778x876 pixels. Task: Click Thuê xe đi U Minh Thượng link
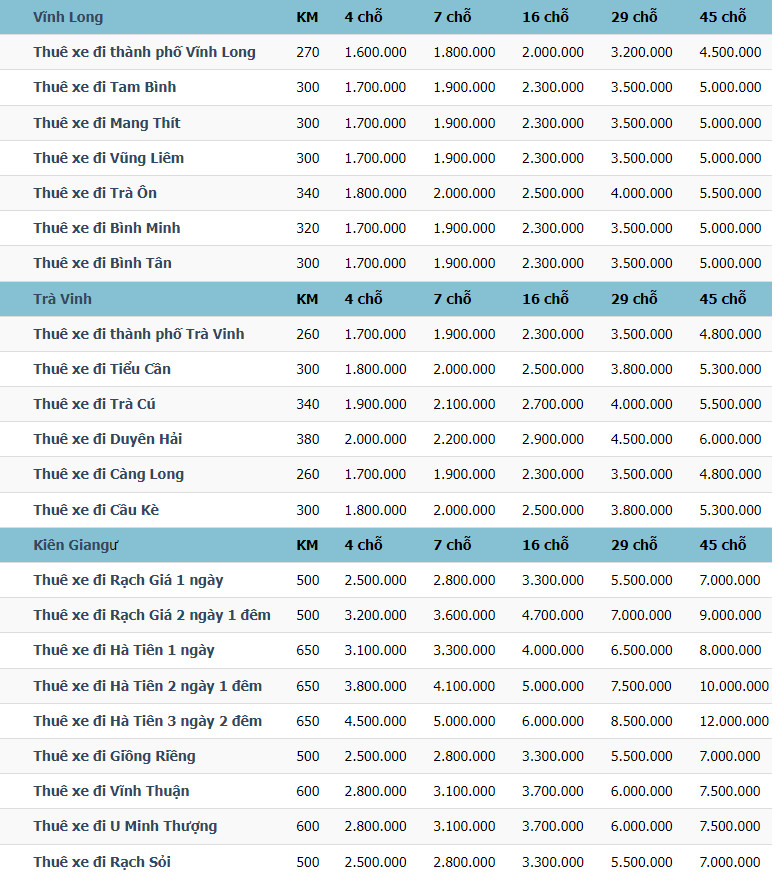tap(125, 826)
